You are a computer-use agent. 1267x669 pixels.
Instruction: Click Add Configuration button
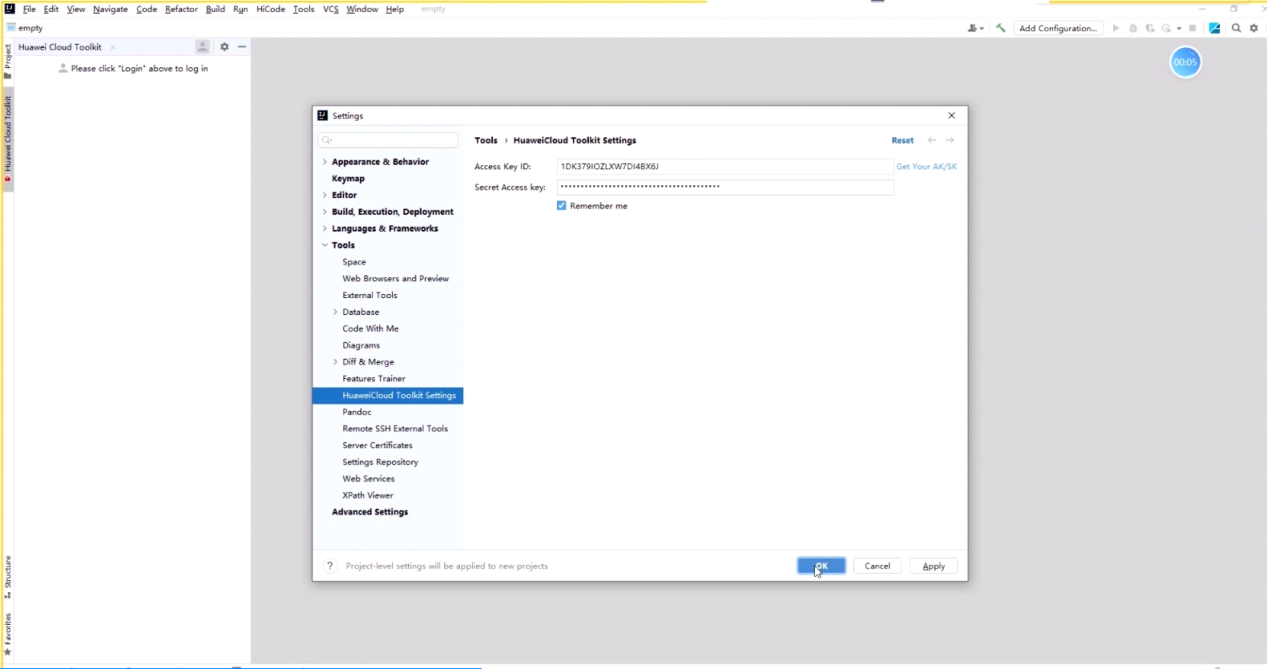click(1058, 28)
